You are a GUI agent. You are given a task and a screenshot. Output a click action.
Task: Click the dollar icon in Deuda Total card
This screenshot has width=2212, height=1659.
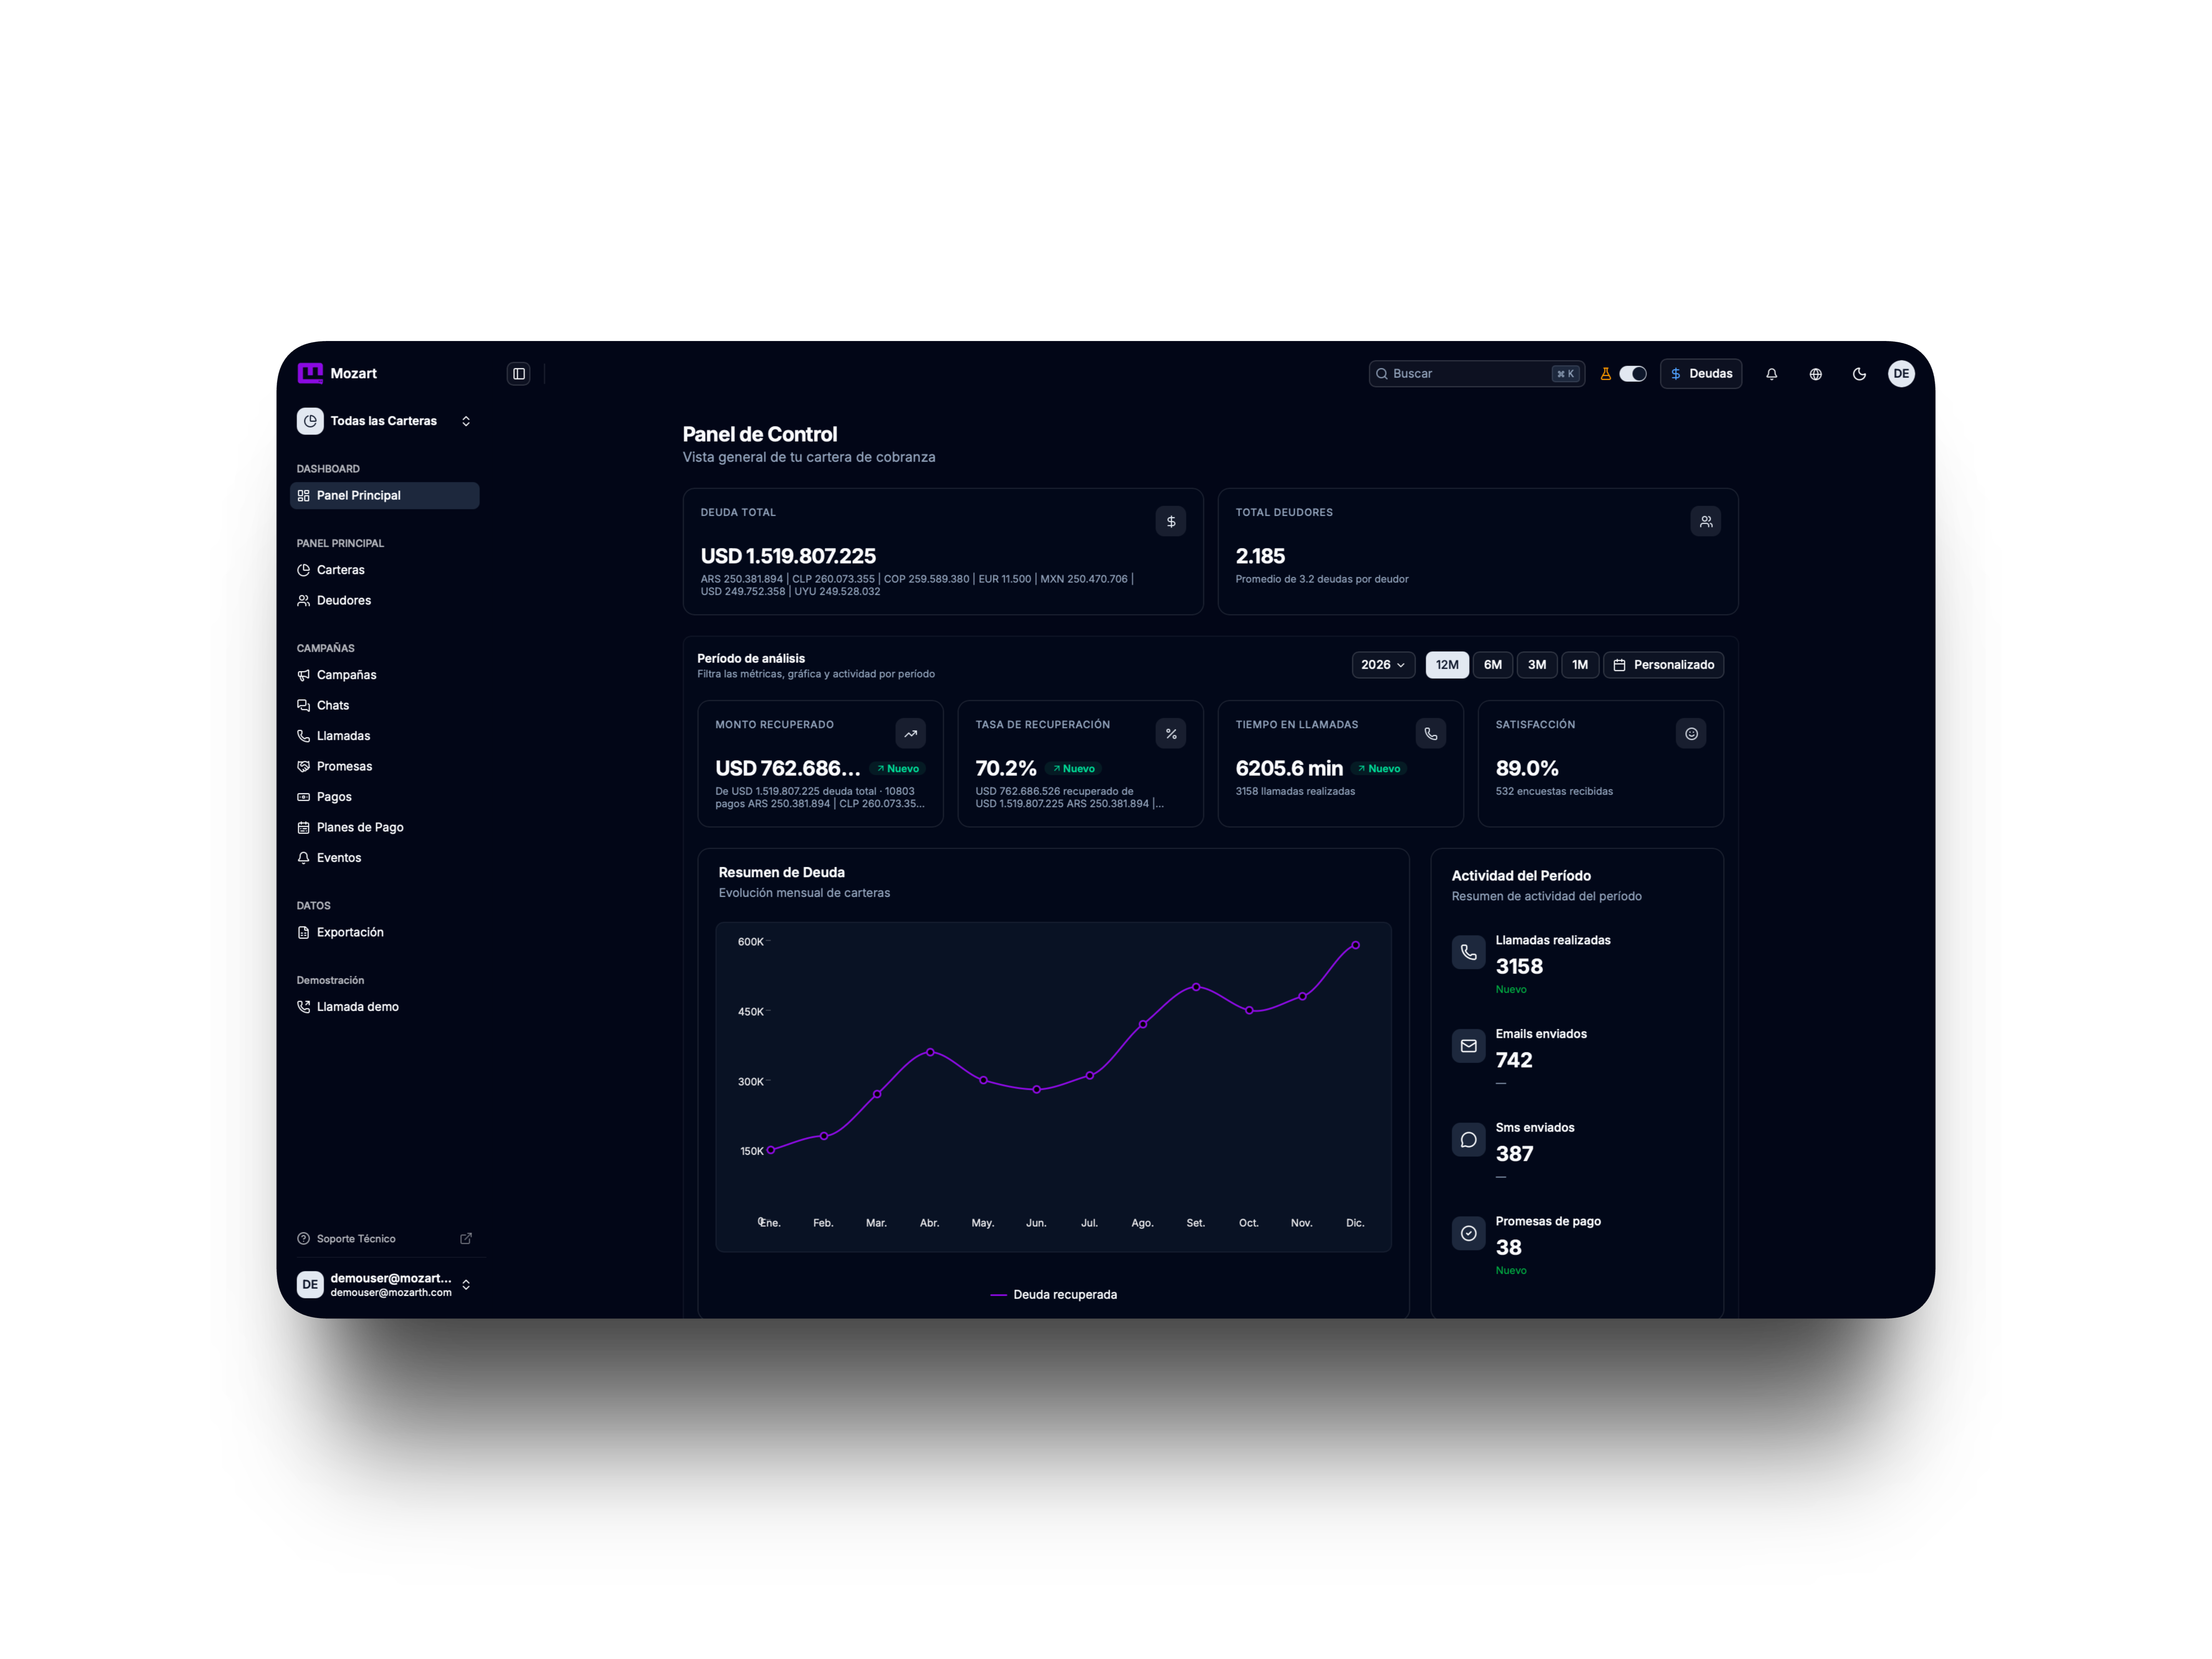(x=1171, y=522)
